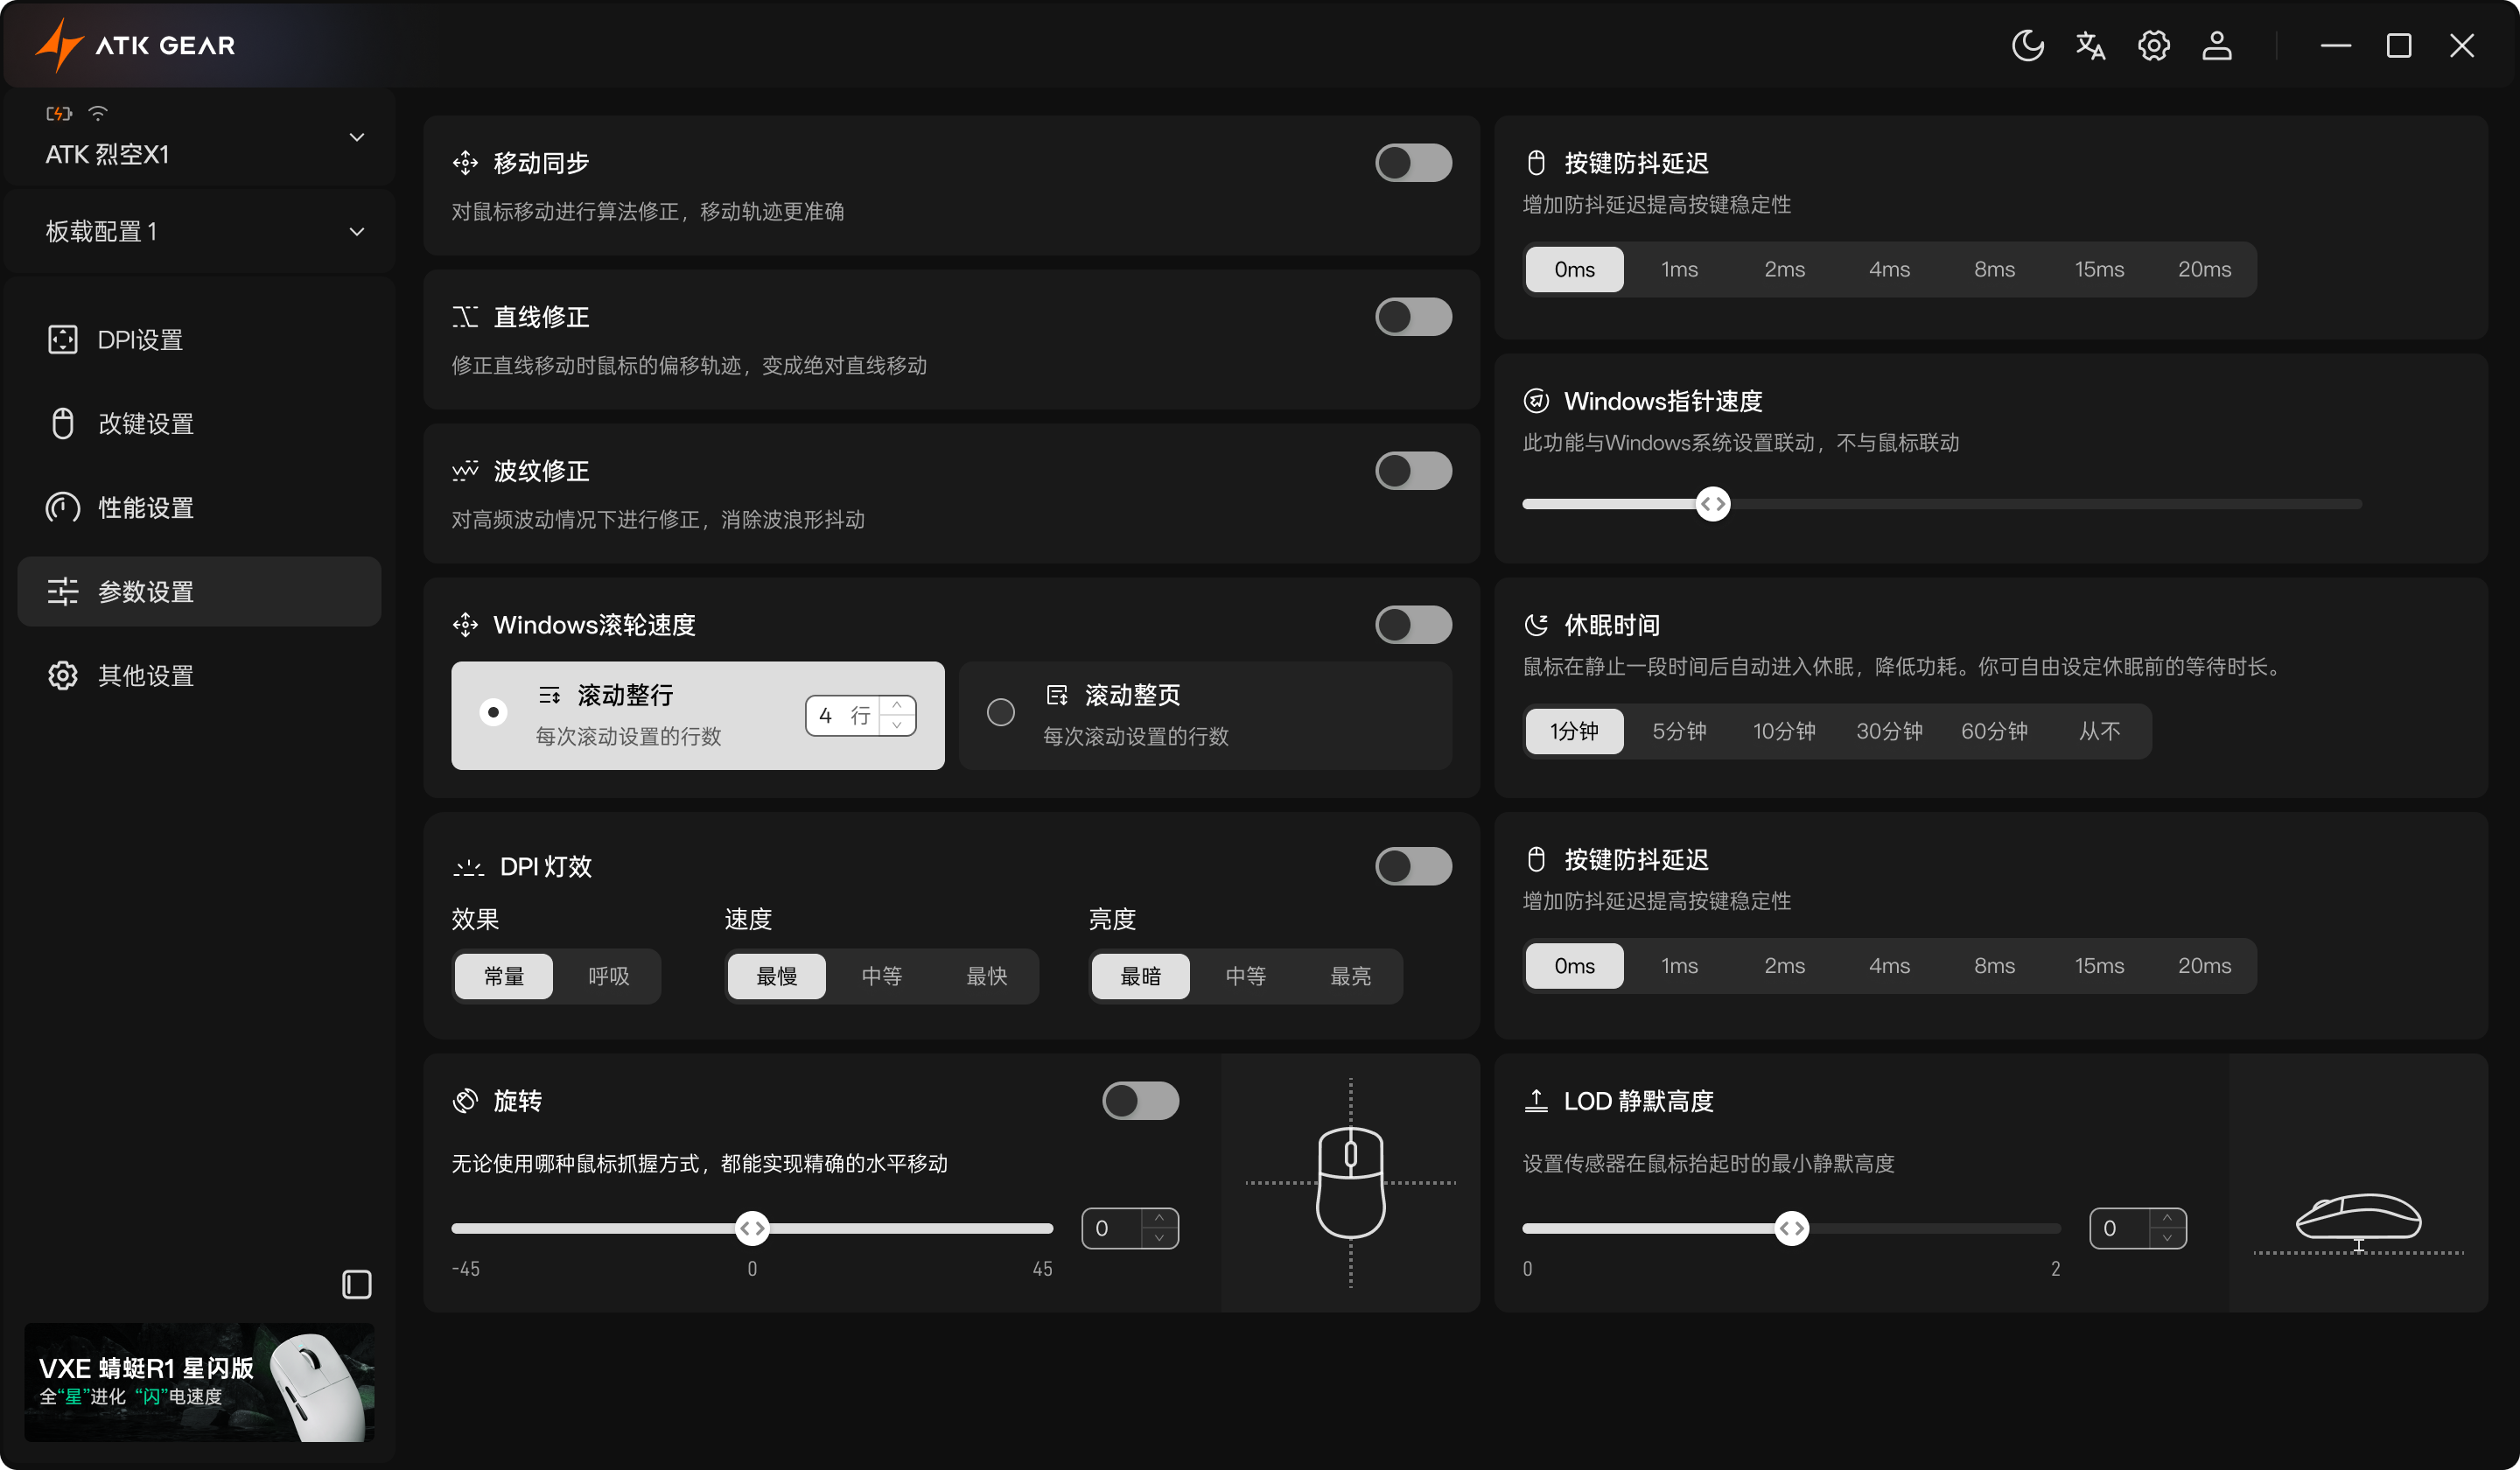
Task: Open the language translation icon
Action: pos(2090,46)
